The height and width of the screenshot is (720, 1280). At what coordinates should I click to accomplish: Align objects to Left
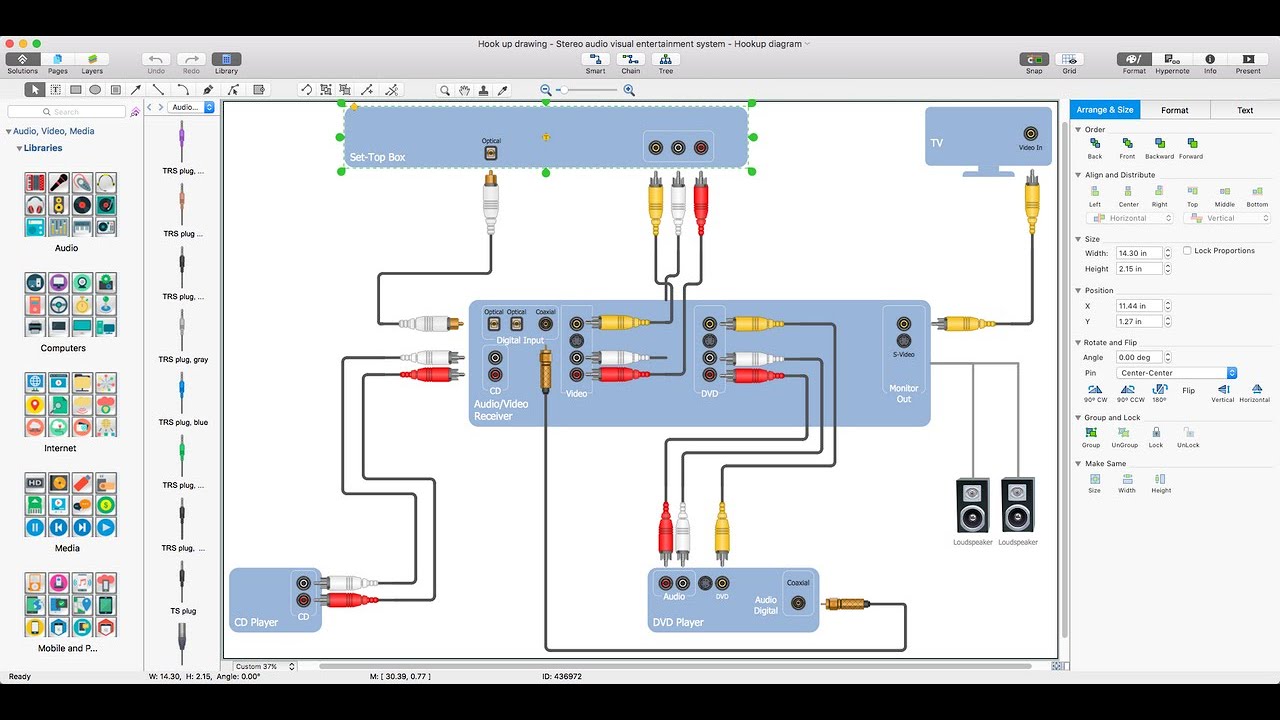click(x=1095, y=195)
